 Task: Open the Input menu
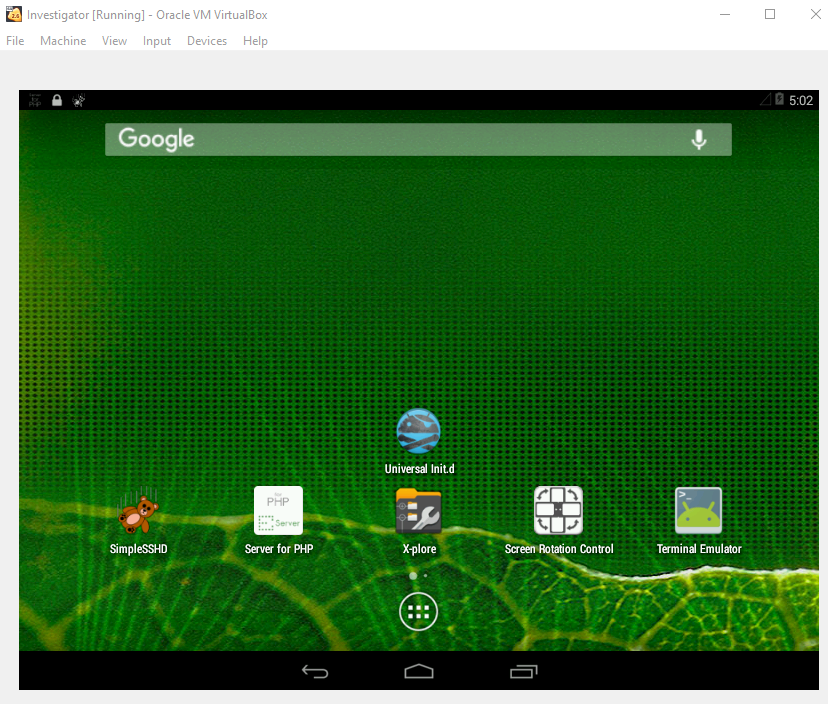pos(157,41)
